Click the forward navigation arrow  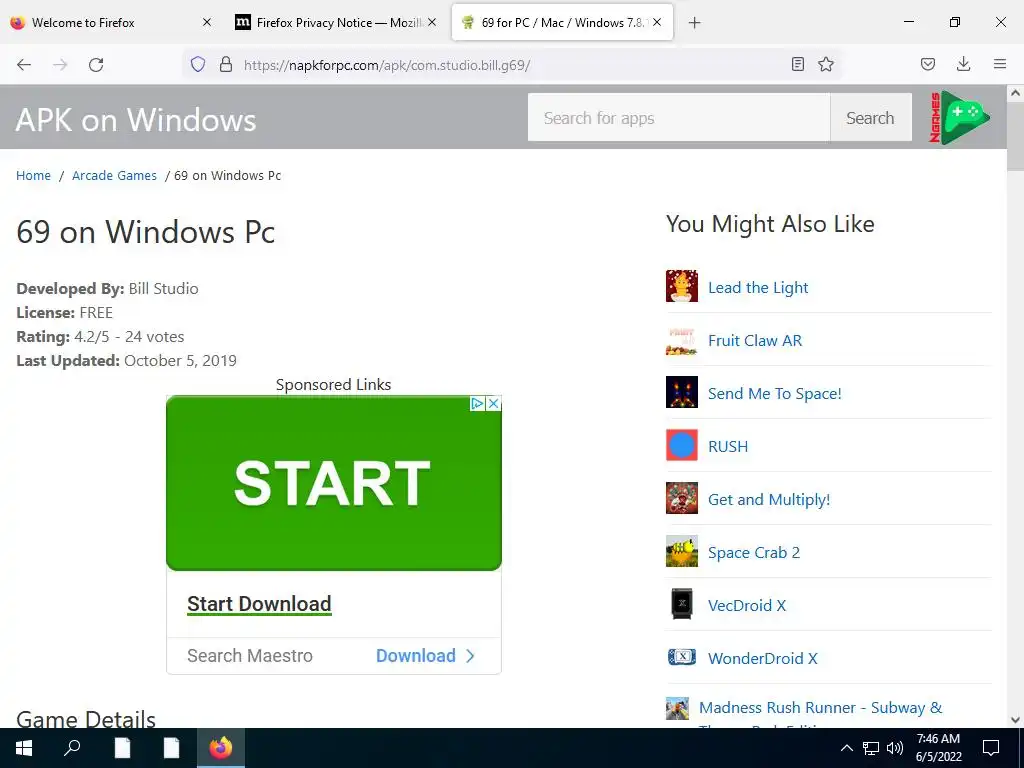coord(60,65)
